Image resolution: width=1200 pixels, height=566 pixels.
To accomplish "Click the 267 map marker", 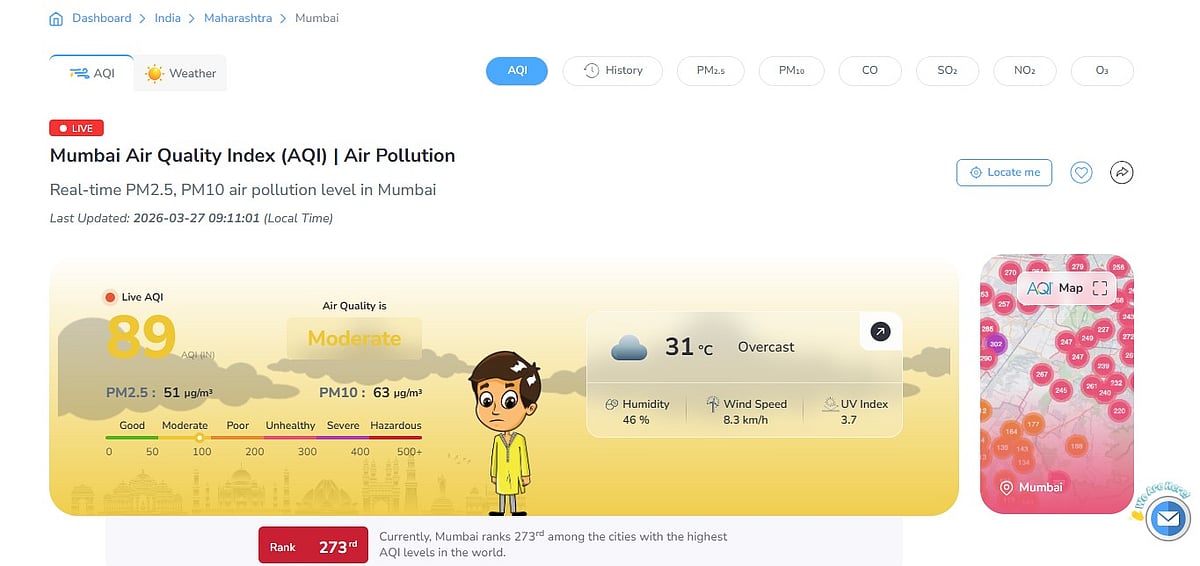I will (1041, 374).
